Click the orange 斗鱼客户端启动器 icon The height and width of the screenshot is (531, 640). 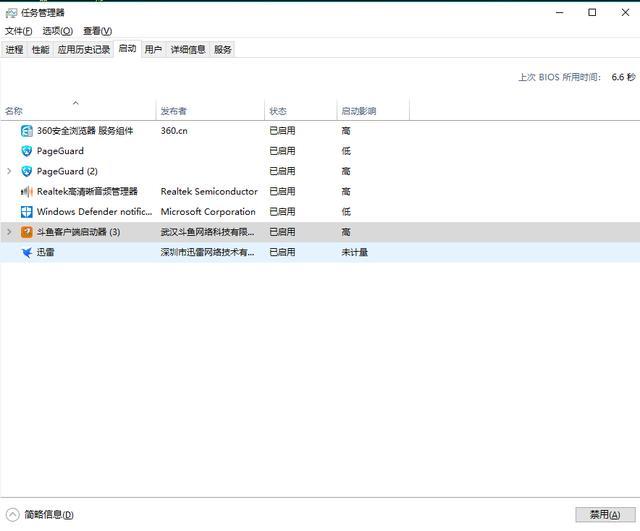27,232
